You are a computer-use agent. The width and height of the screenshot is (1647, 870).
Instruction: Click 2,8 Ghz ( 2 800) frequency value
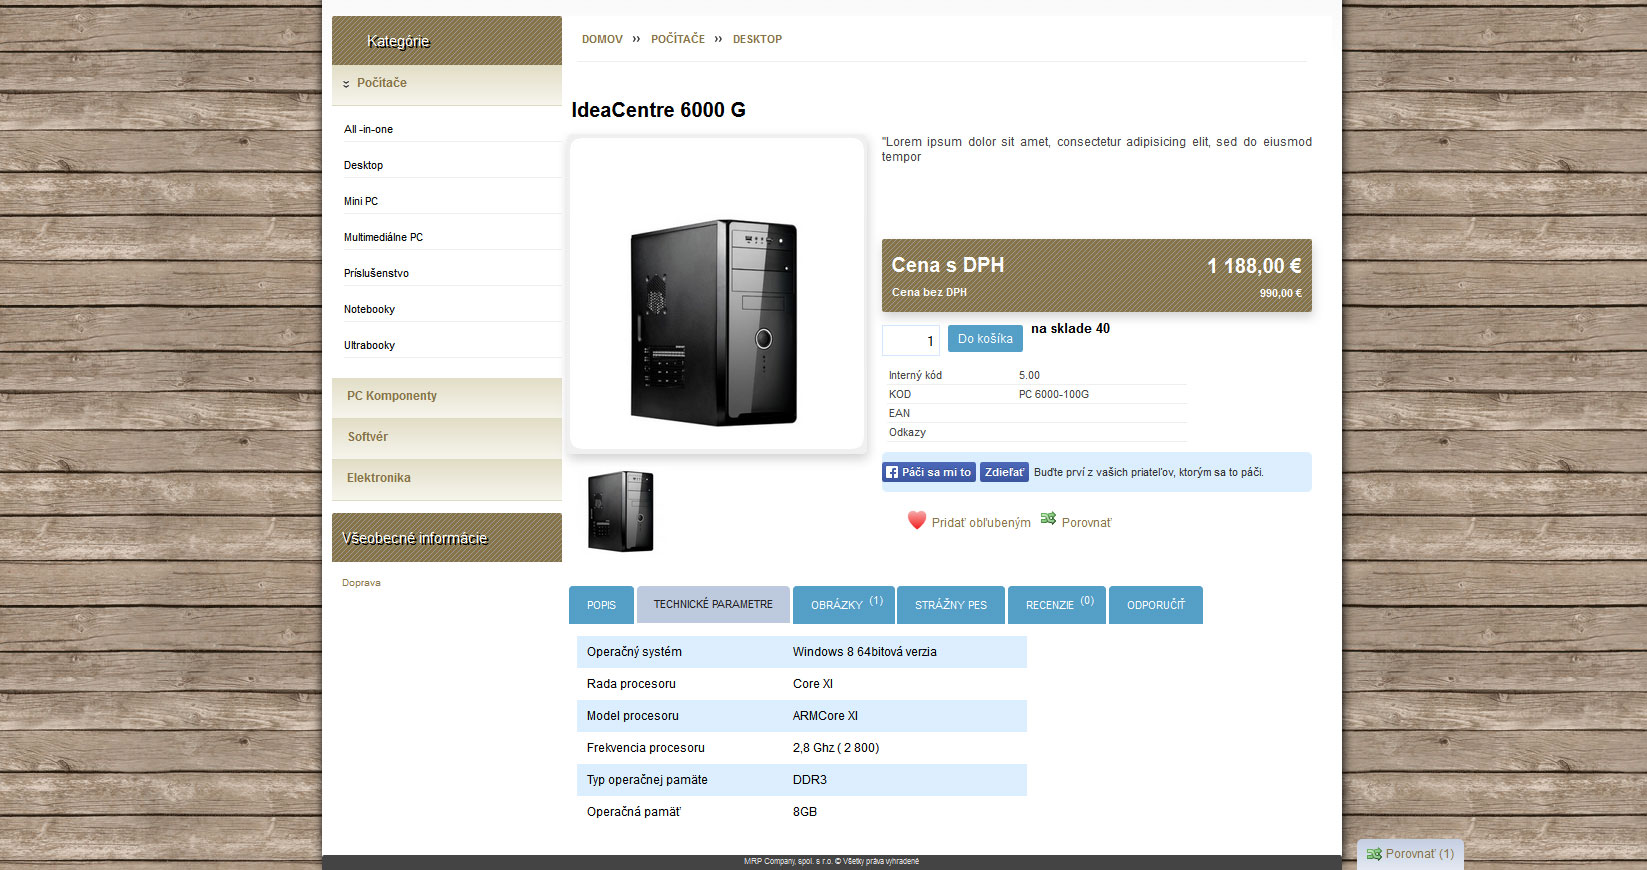[836, 748]
